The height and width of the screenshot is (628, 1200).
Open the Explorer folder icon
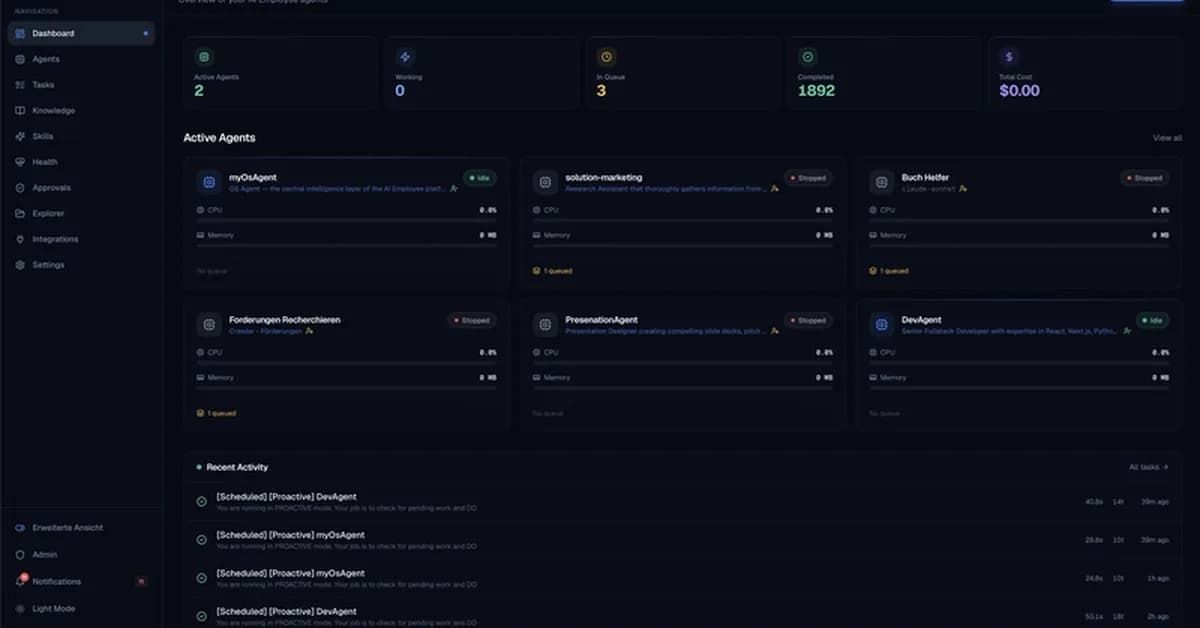pyautogui.click(x=21, y=213)
